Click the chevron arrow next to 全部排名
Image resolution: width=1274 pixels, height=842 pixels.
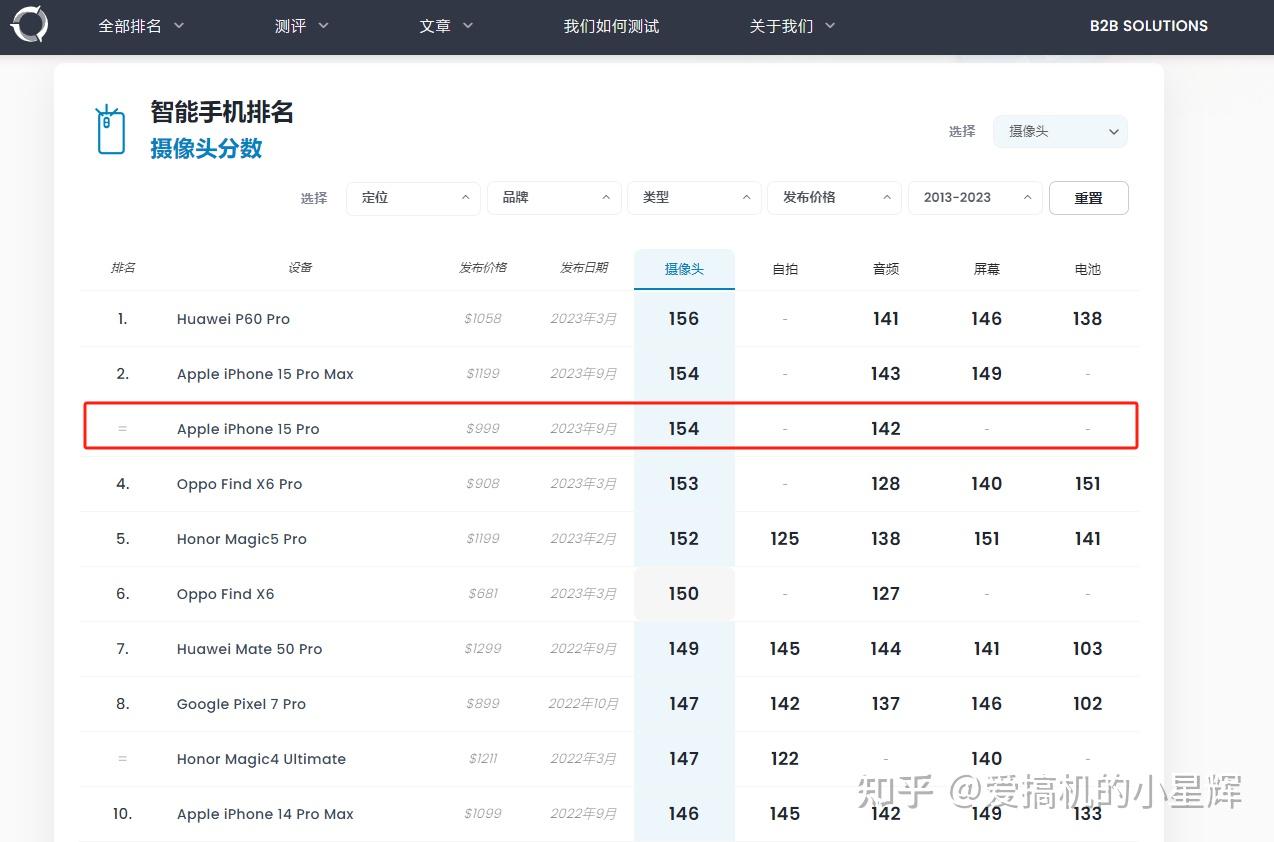pyautogui.click(x=179, y=26)
